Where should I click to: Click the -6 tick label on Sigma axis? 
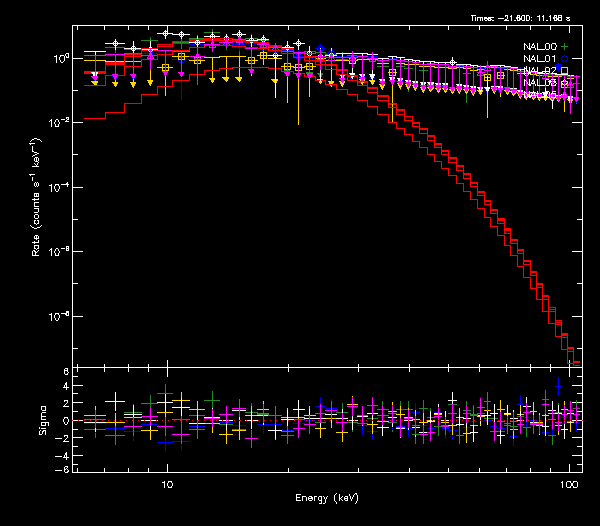pos(63,470)
